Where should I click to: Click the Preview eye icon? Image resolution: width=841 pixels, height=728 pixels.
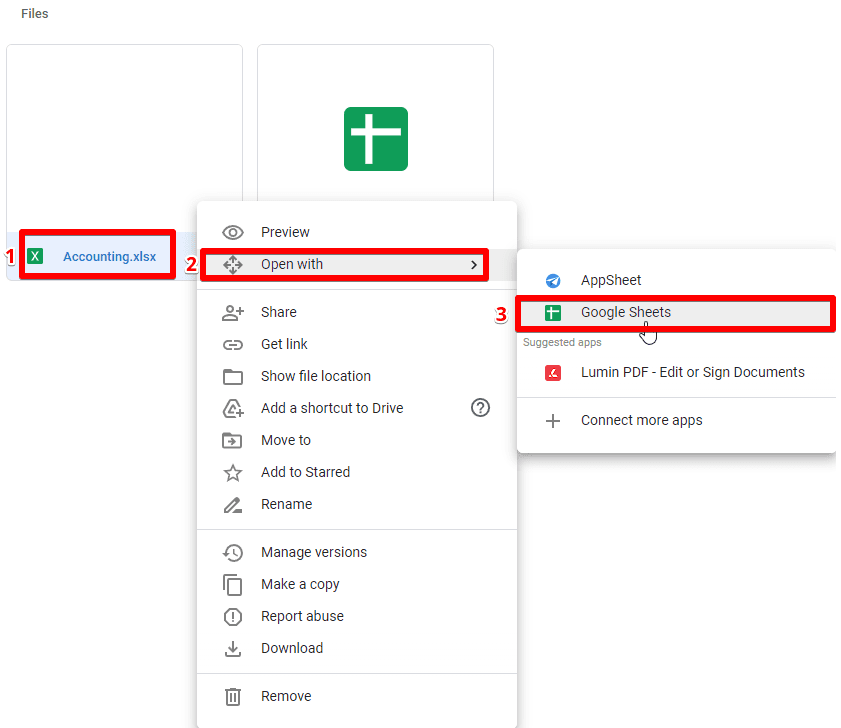point(232,231)
